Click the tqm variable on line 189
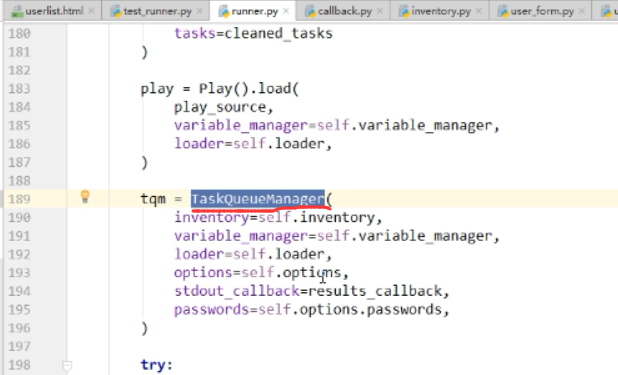This screenshot has height=375, width=618. [x=153, y=199]
